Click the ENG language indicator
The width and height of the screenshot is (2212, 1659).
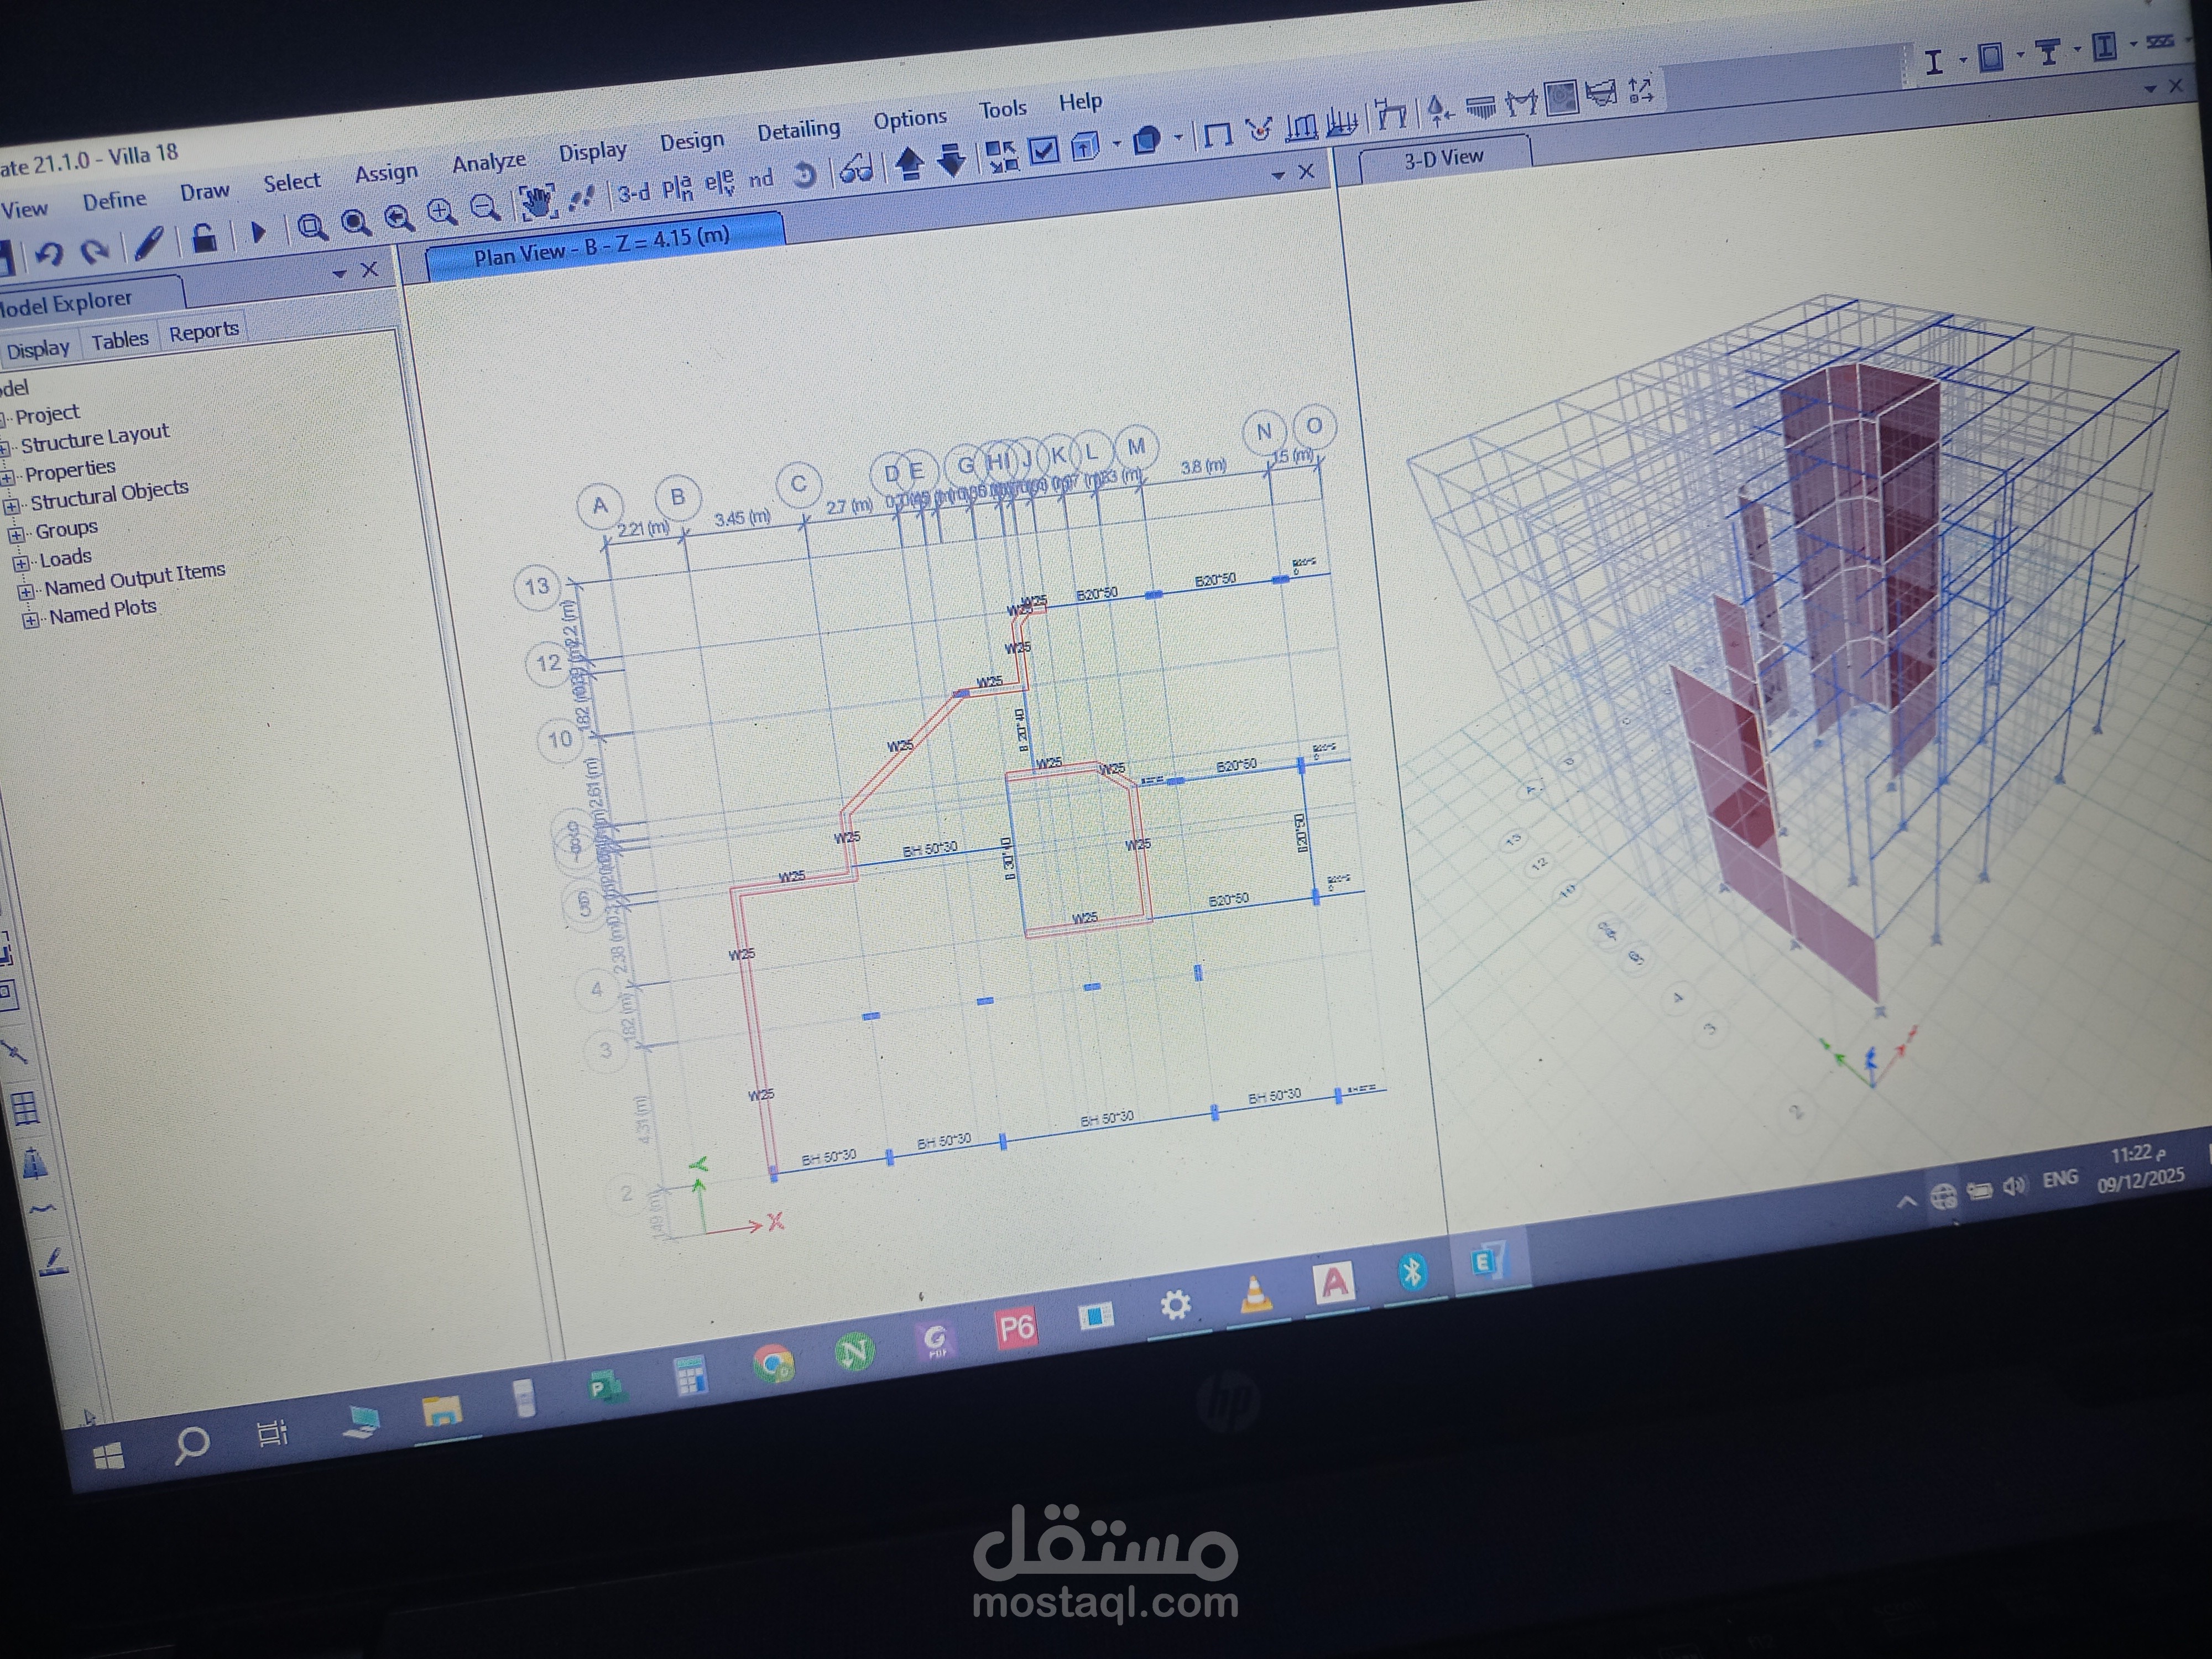click(2060, 1179)
